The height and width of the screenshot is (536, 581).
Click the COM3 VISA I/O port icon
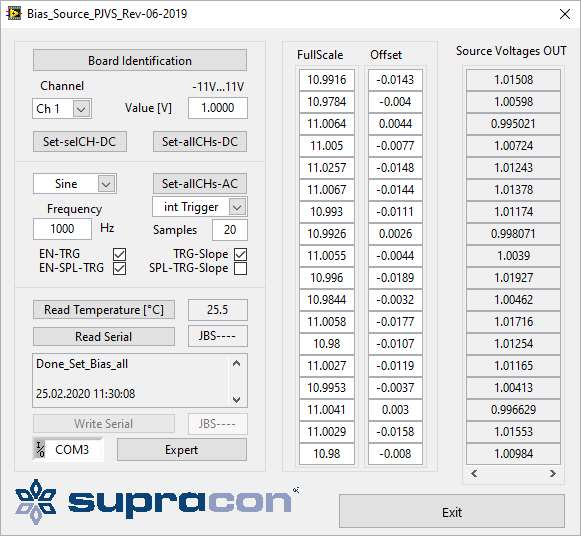[40, 449]
